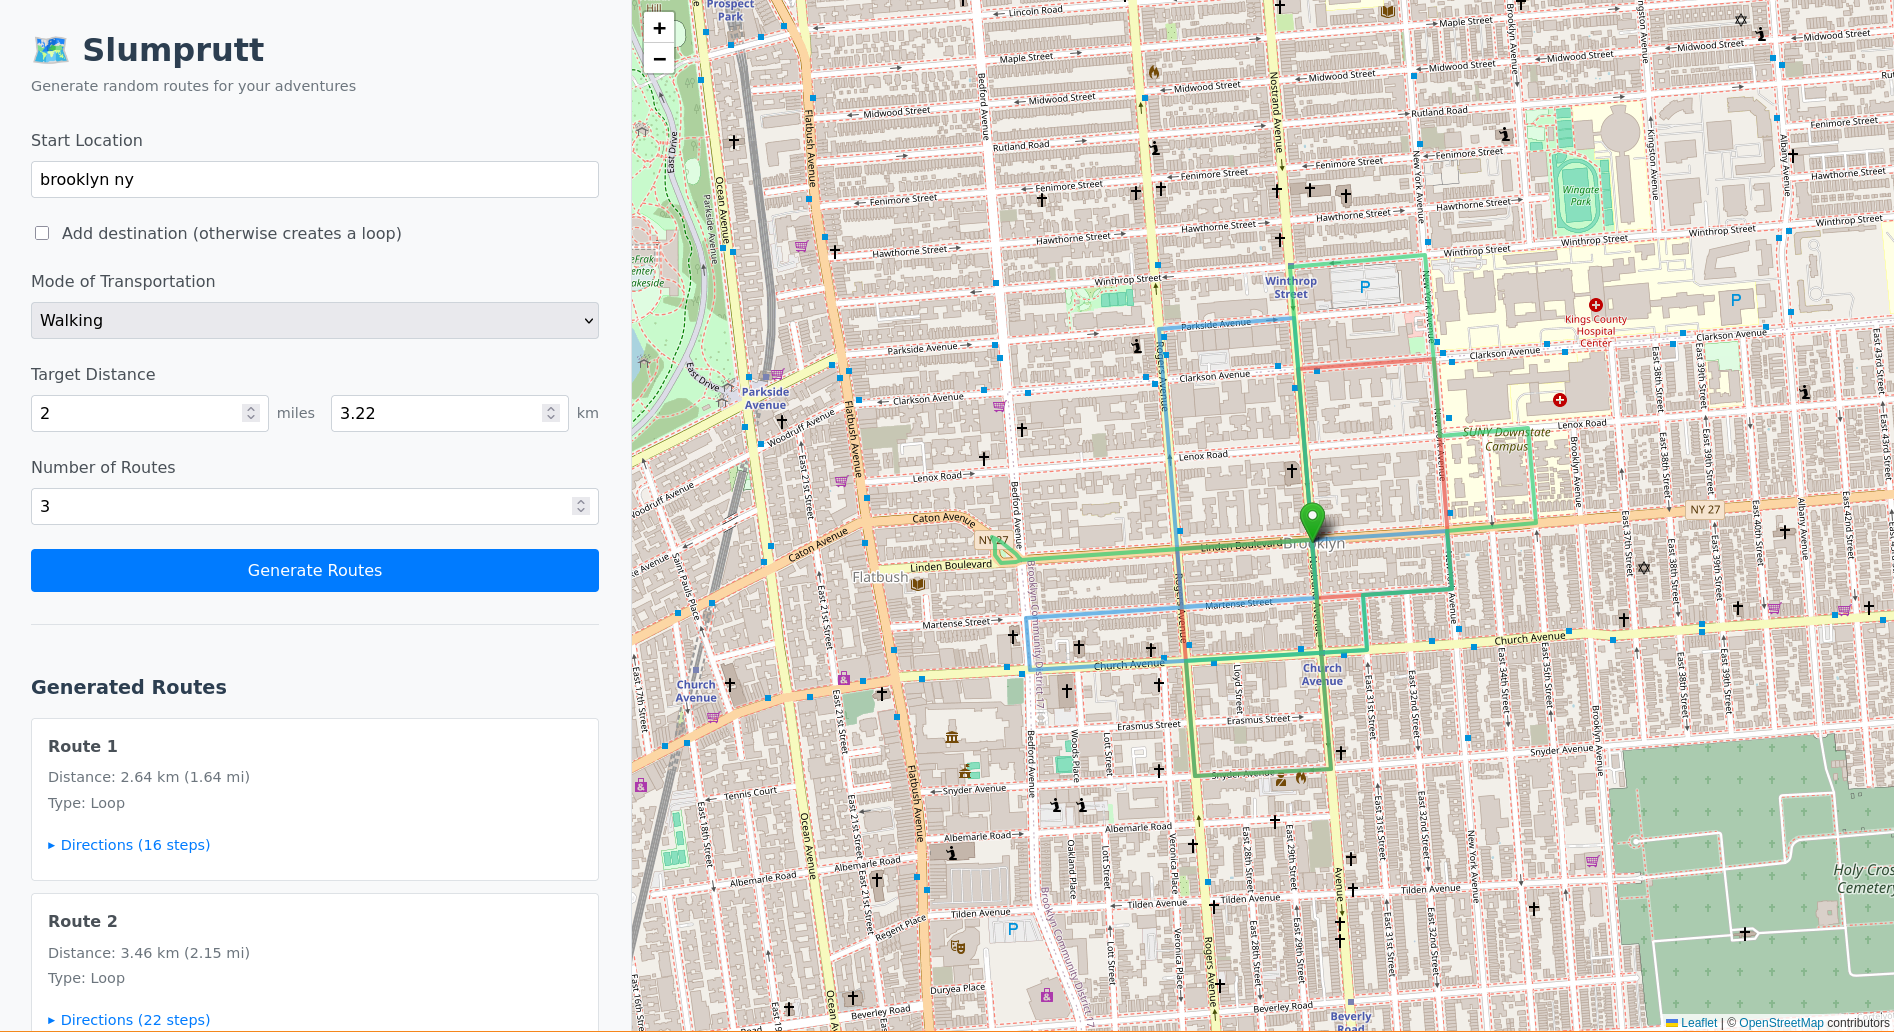
Task: Click the kilometers distance field
Action: (x=440, y=413)
